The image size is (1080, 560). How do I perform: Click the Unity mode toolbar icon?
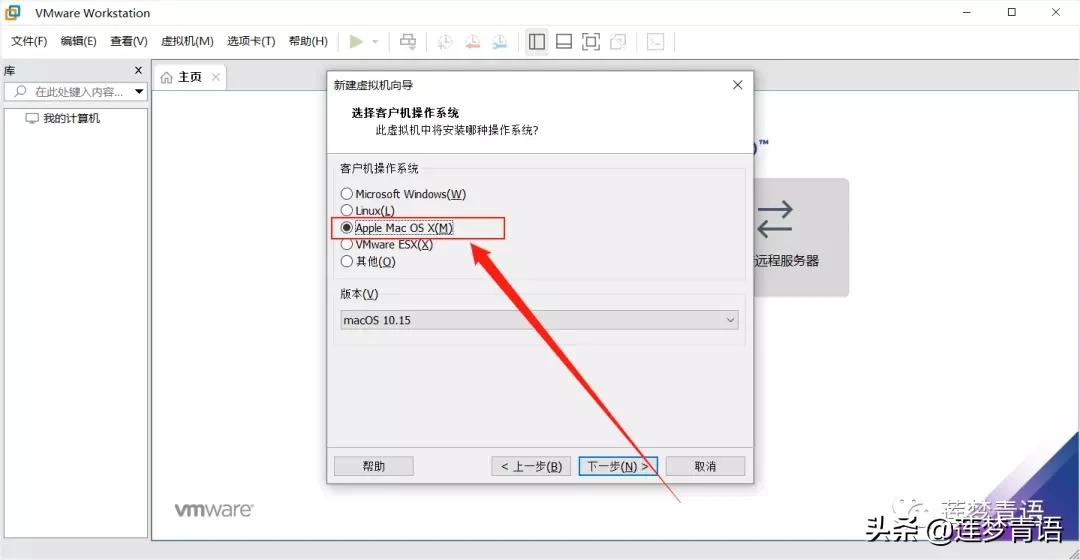point(619,42)
